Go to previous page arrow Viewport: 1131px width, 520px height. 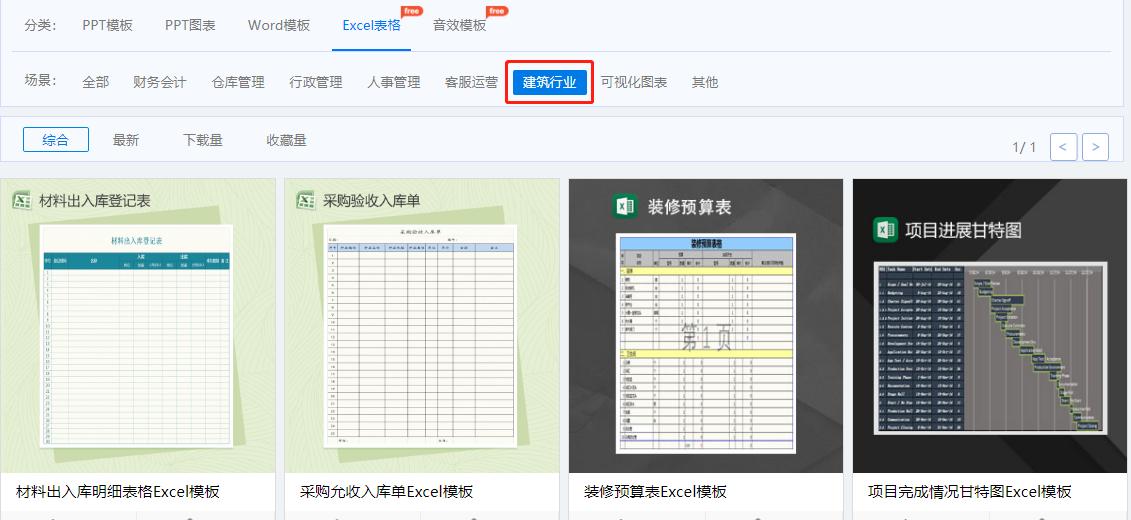coord(1063,147)
